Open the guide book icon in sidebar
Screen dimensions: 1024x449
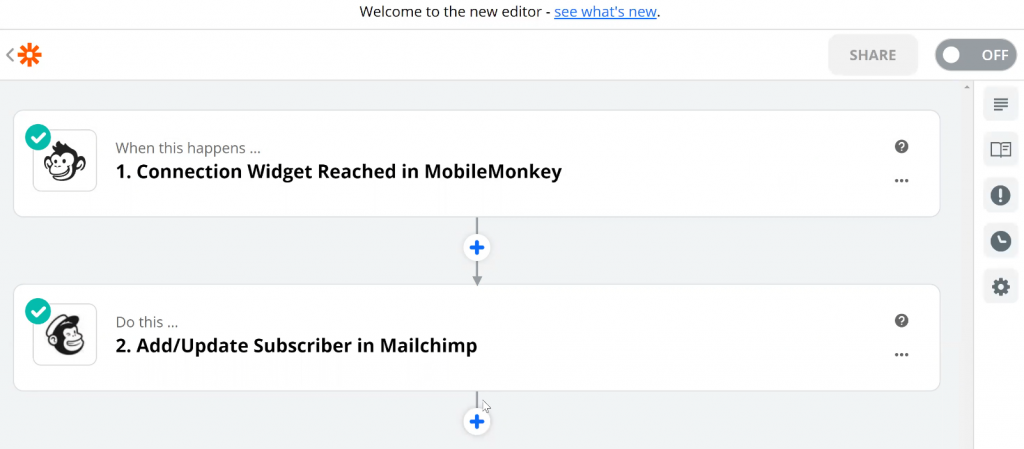pos(1000,149)
